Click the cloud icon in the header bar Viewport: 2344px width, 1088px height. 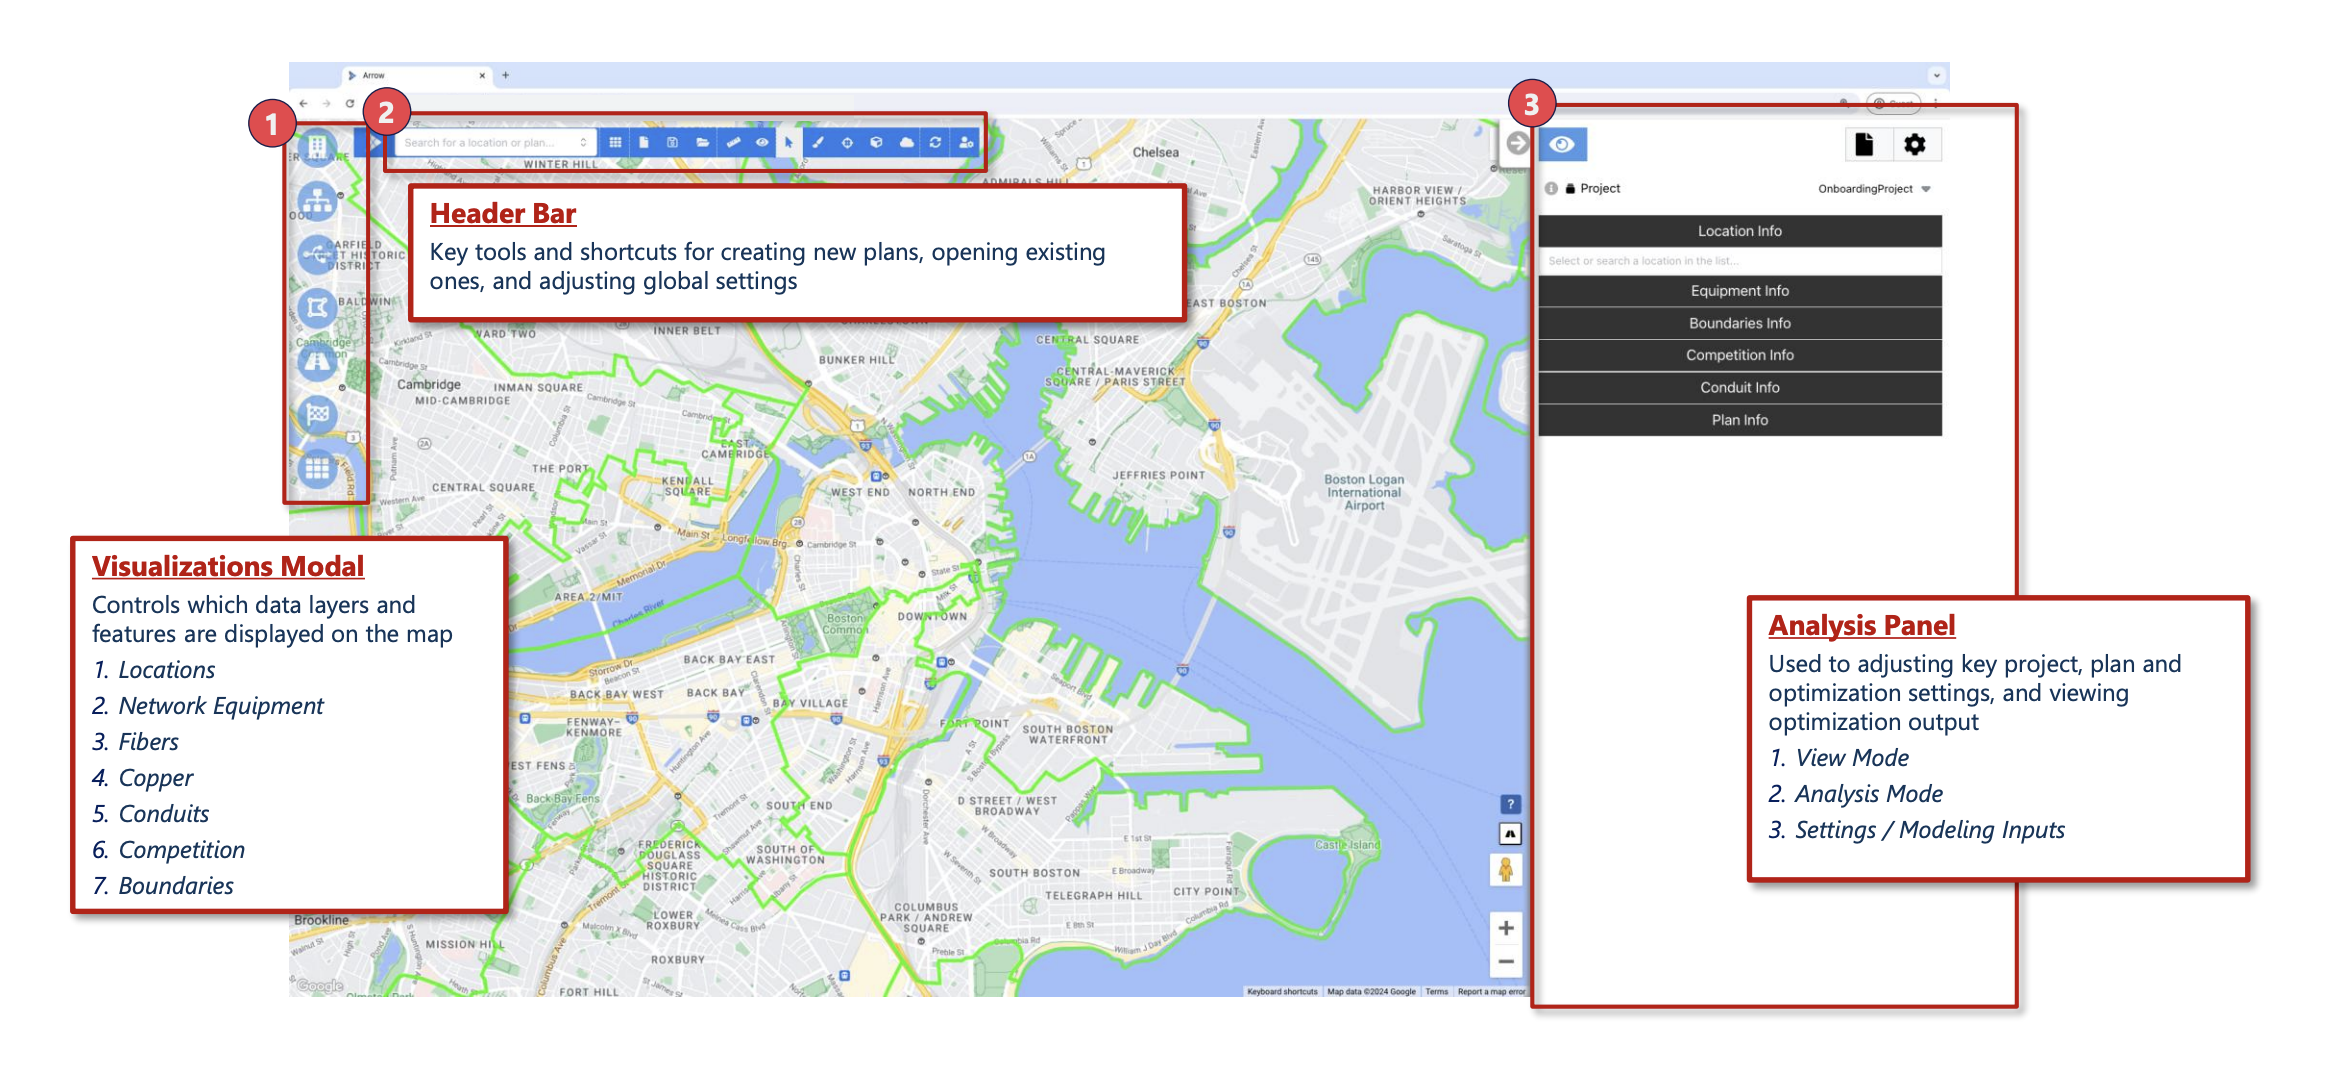[x=906, y=143]
